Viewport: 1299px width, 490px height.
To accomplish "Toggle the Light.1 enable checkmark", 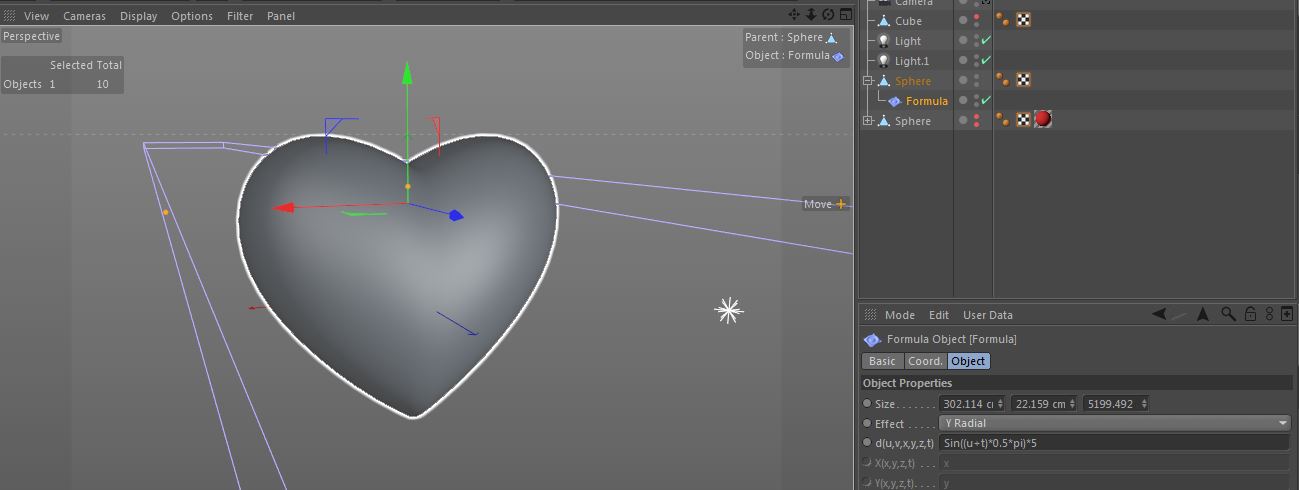I will (x=986, y=61).
